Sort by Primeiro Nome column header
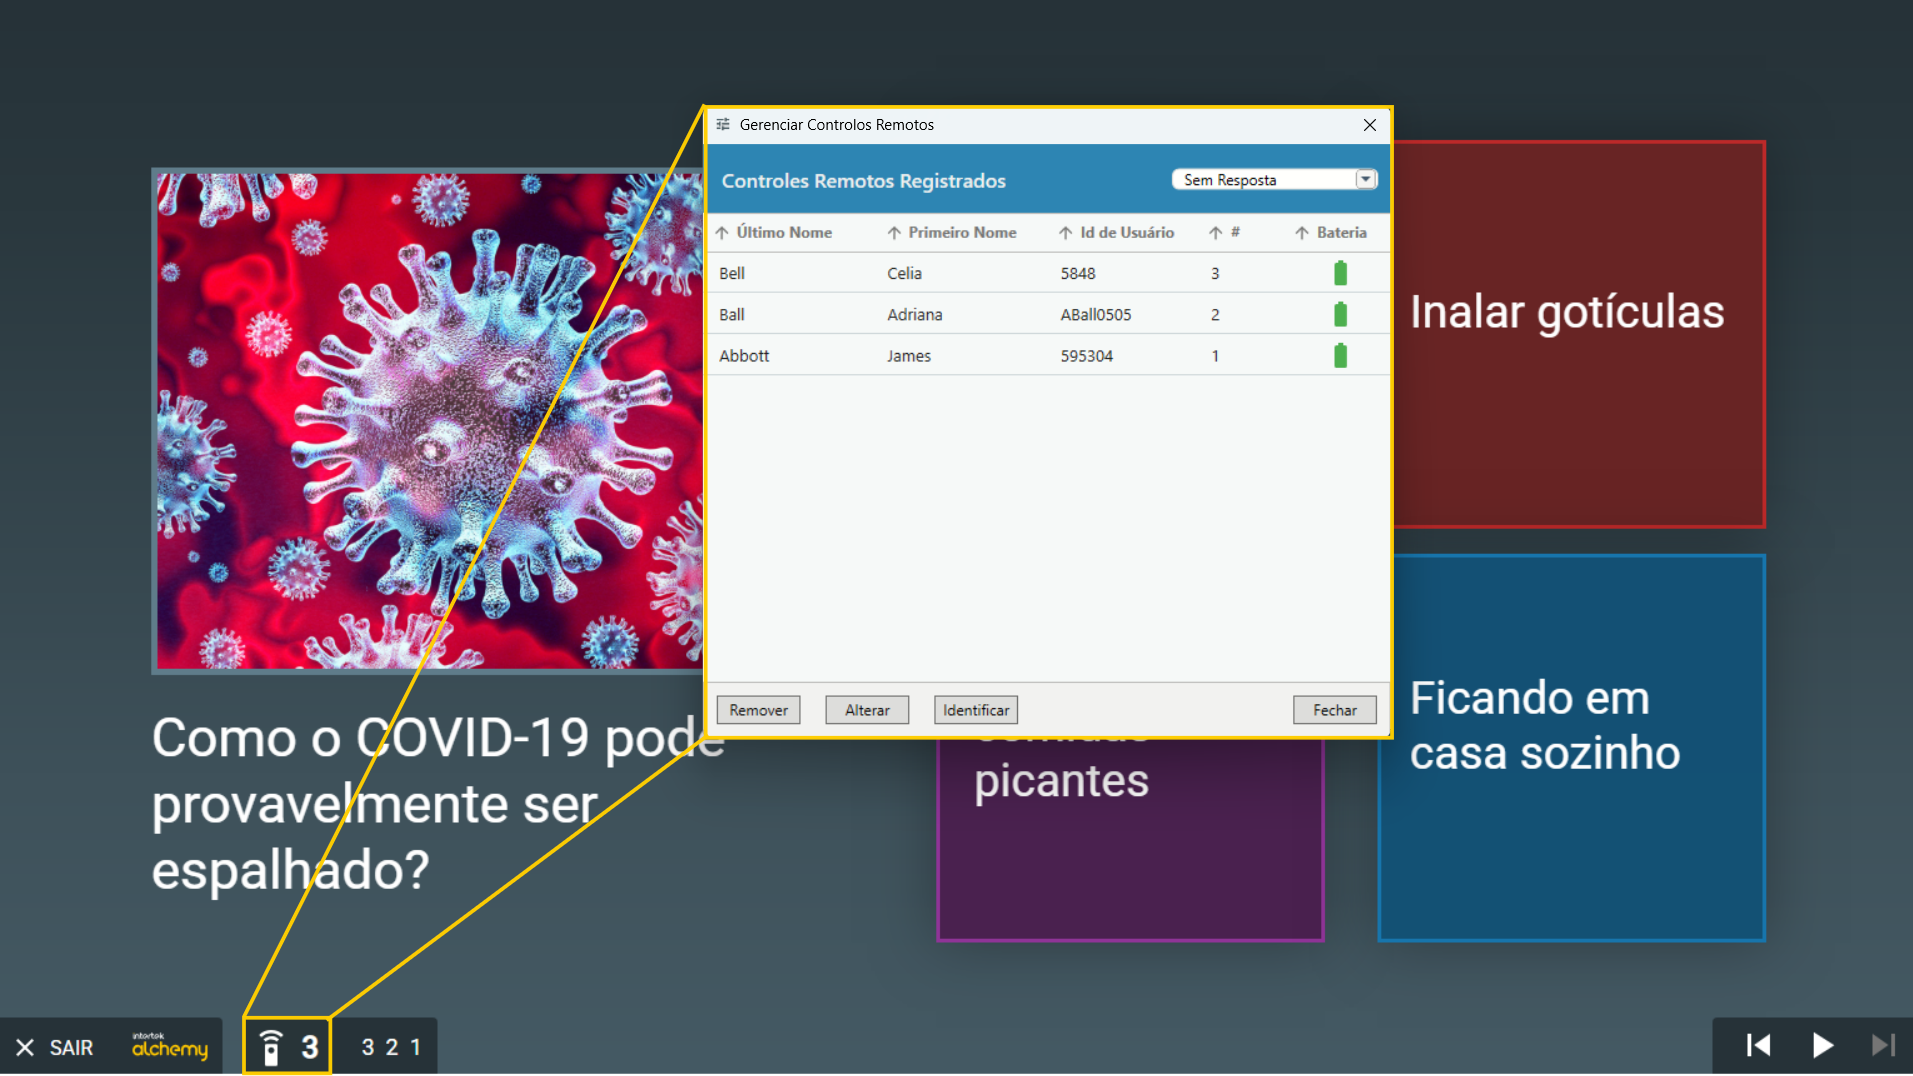The image size is (1913, 1076). (x=961, y=233)
